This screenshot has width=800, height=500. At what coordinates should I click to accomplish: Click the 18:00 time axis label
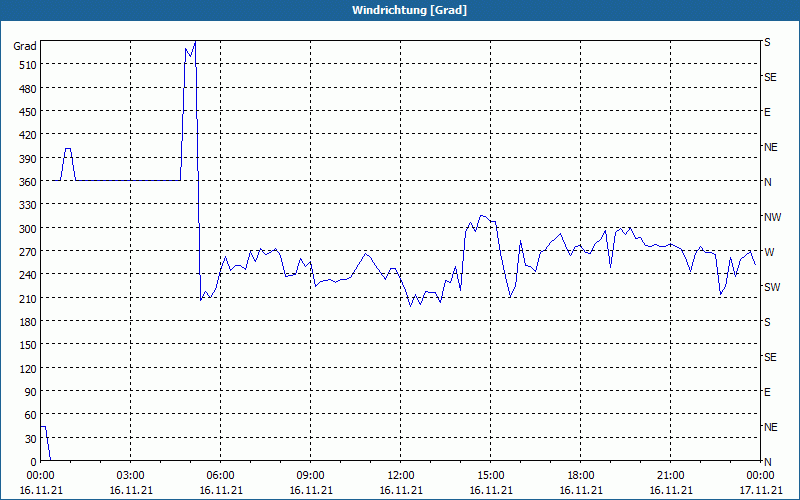pyautogui.click(x=581, y=476)
